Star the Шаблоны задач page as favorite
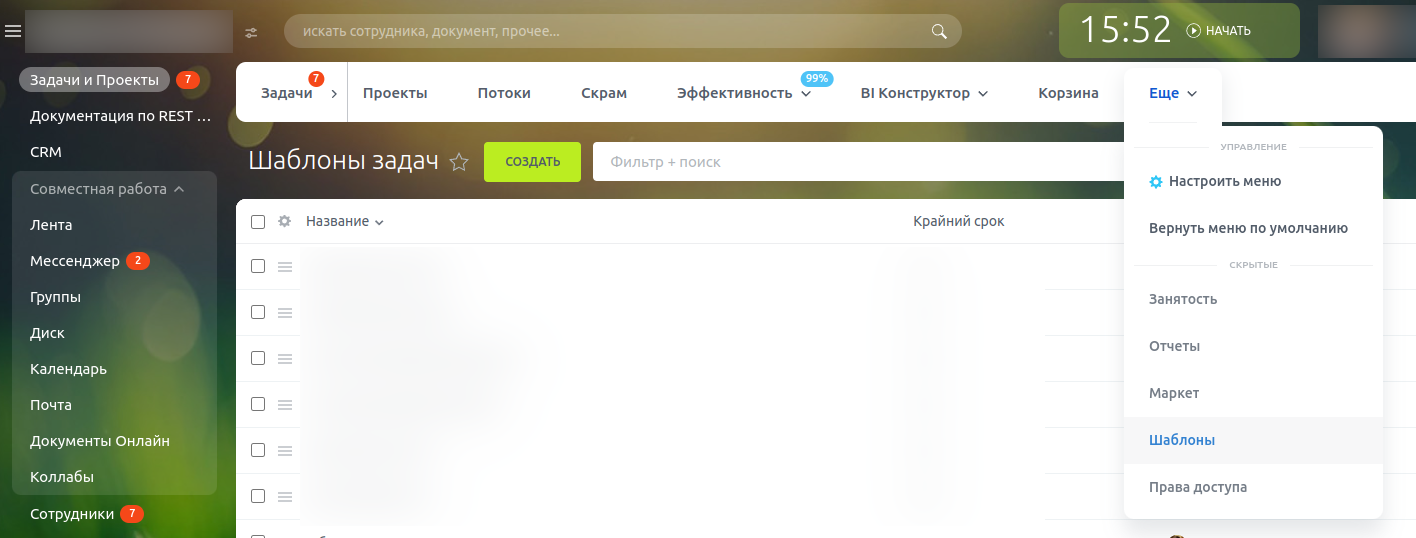The width and height of the screenshot is (1416, 538). [x=459, y=162]
